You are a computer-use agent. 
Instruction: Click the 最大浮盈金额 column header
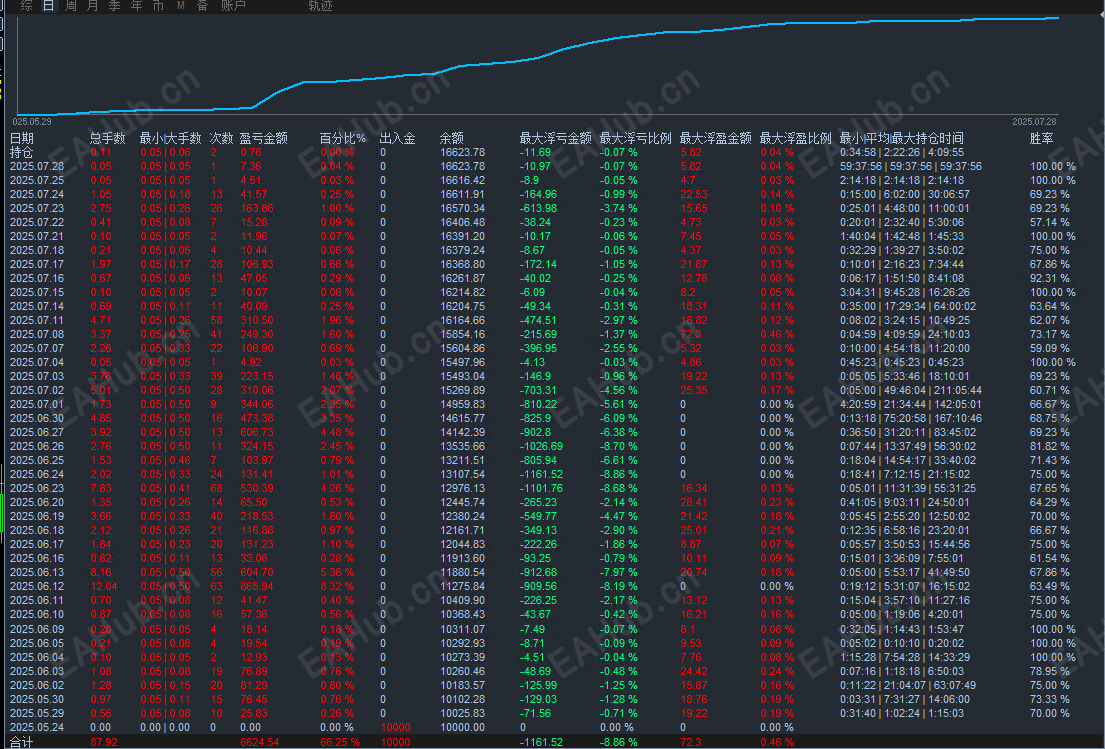coord(715,138)
